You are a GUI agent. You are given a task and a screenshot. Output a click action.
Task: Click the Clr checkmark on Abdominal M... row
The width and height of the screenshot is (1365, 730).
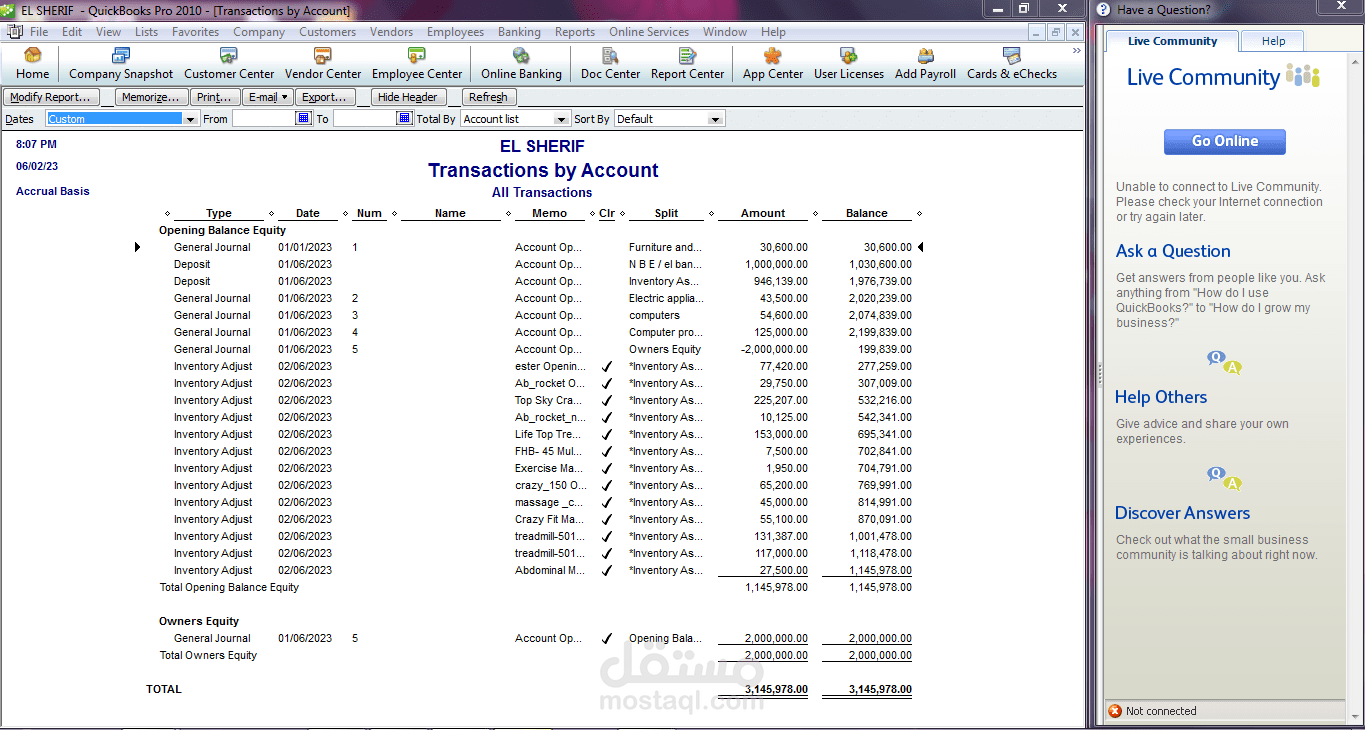(606, 570)
